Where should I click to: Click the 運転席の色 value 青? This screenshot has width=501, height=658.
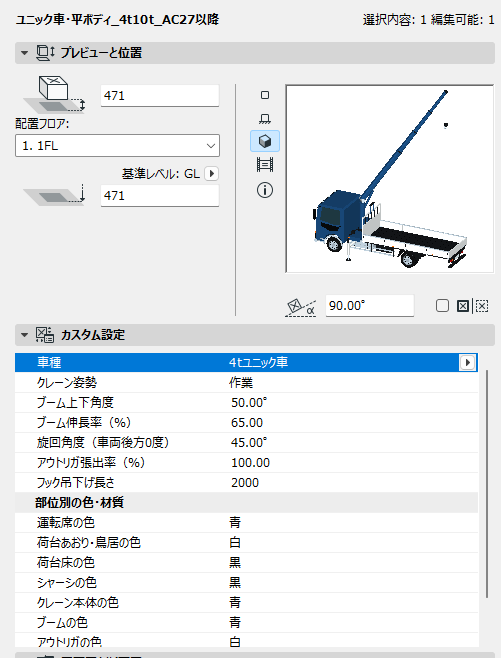pyautogui.click(x=235, y=522)
